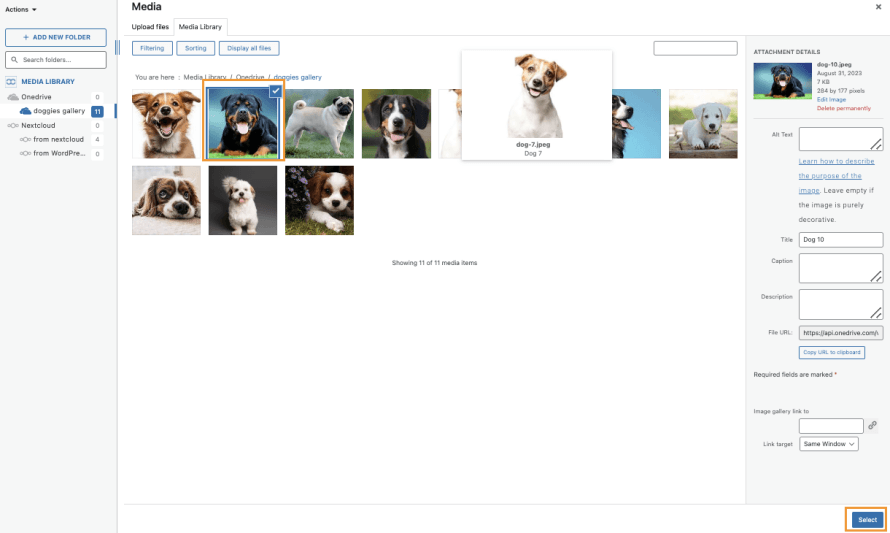Focus the Search folders input field
The height and width of the screenshot is (533, 890).
tap(56, 60)
